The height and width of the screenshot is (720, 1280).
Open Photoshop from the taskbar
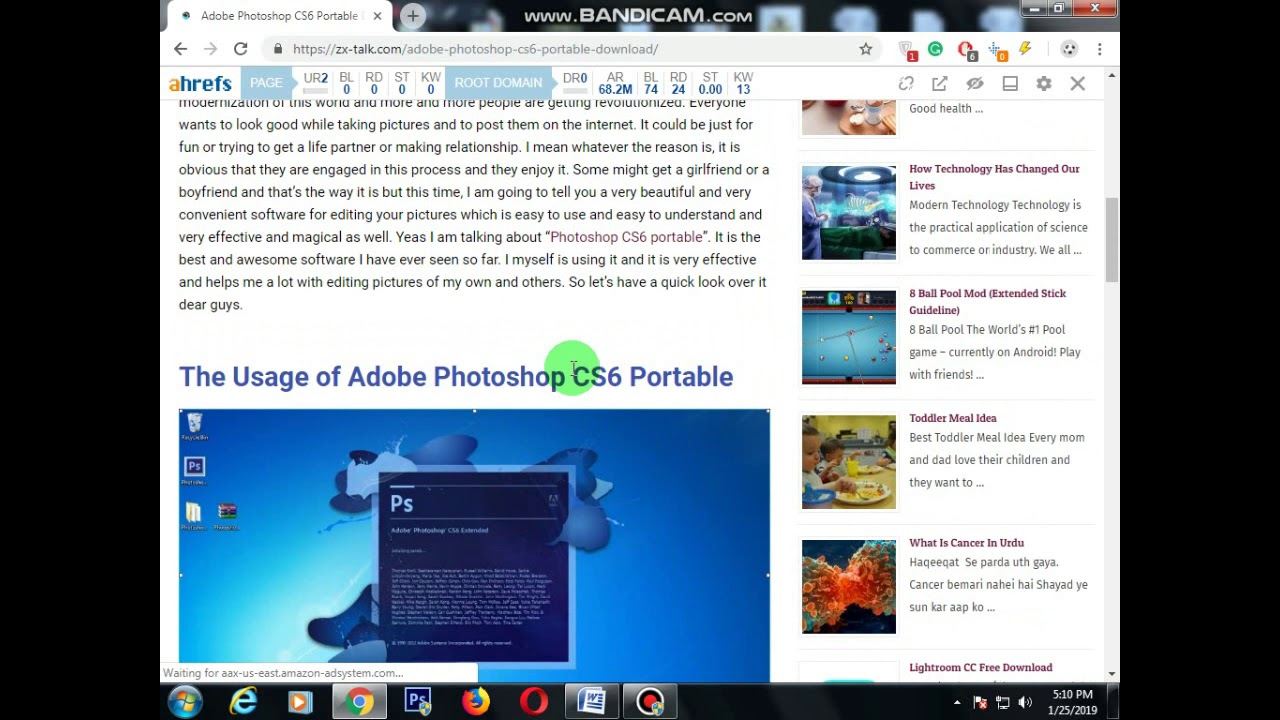(x=417, y=702)
